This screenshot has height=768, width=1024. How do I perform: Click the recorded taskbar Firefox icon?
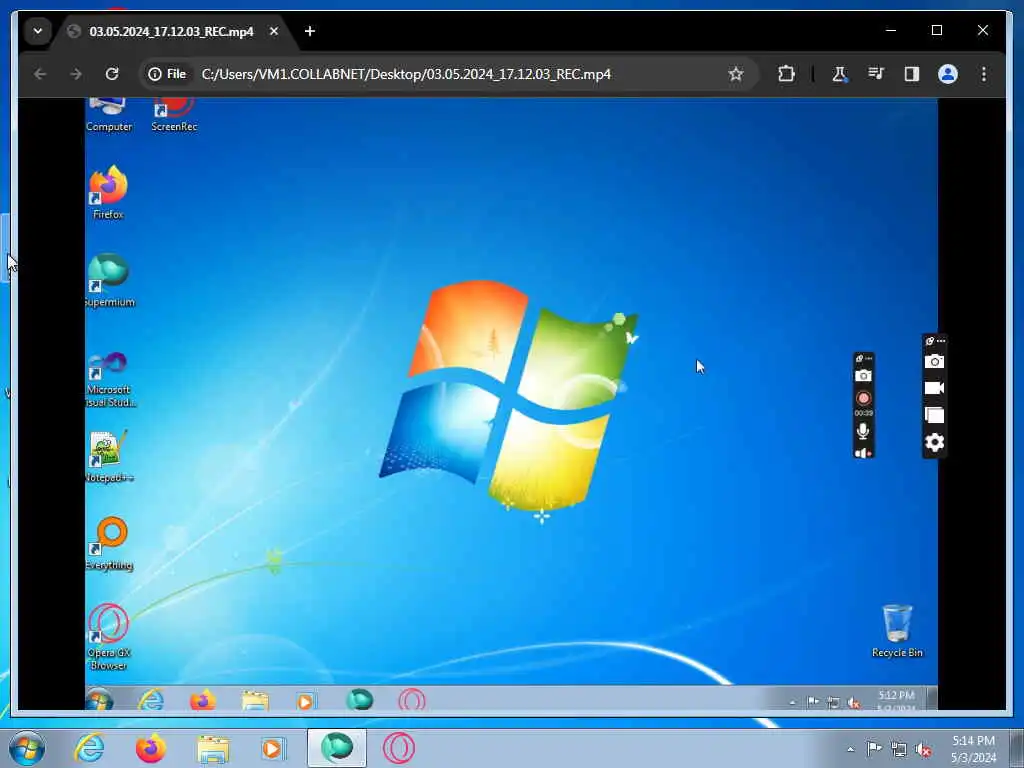(202, 700)
